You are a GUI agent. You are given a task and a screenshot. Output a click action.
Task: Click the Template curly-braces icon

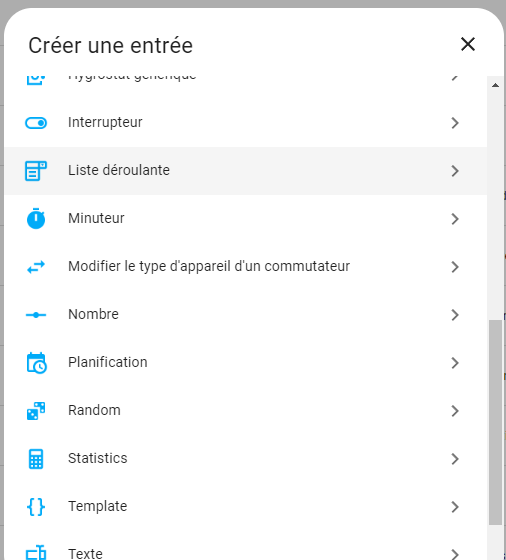coord(36,507)
